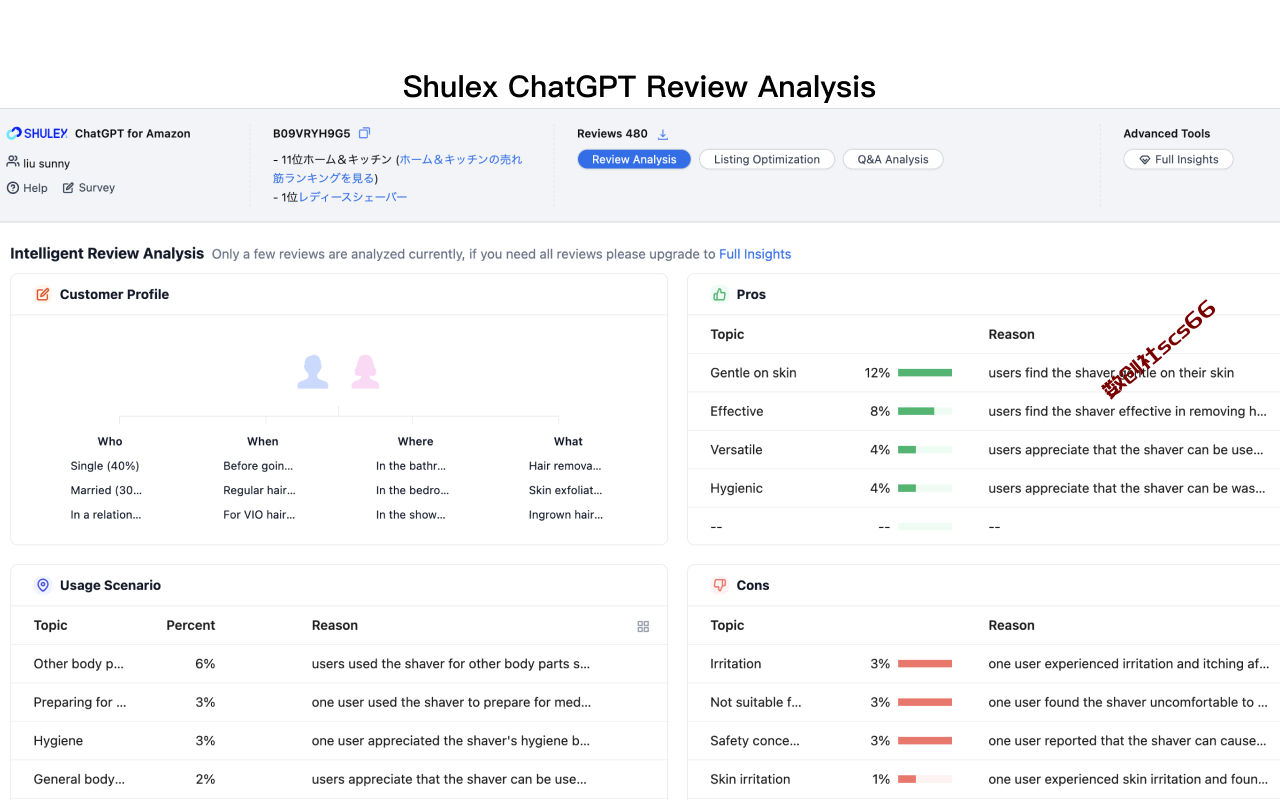
Task: Switch Usage Scenario view with grid icon
Action: [643, 626]
